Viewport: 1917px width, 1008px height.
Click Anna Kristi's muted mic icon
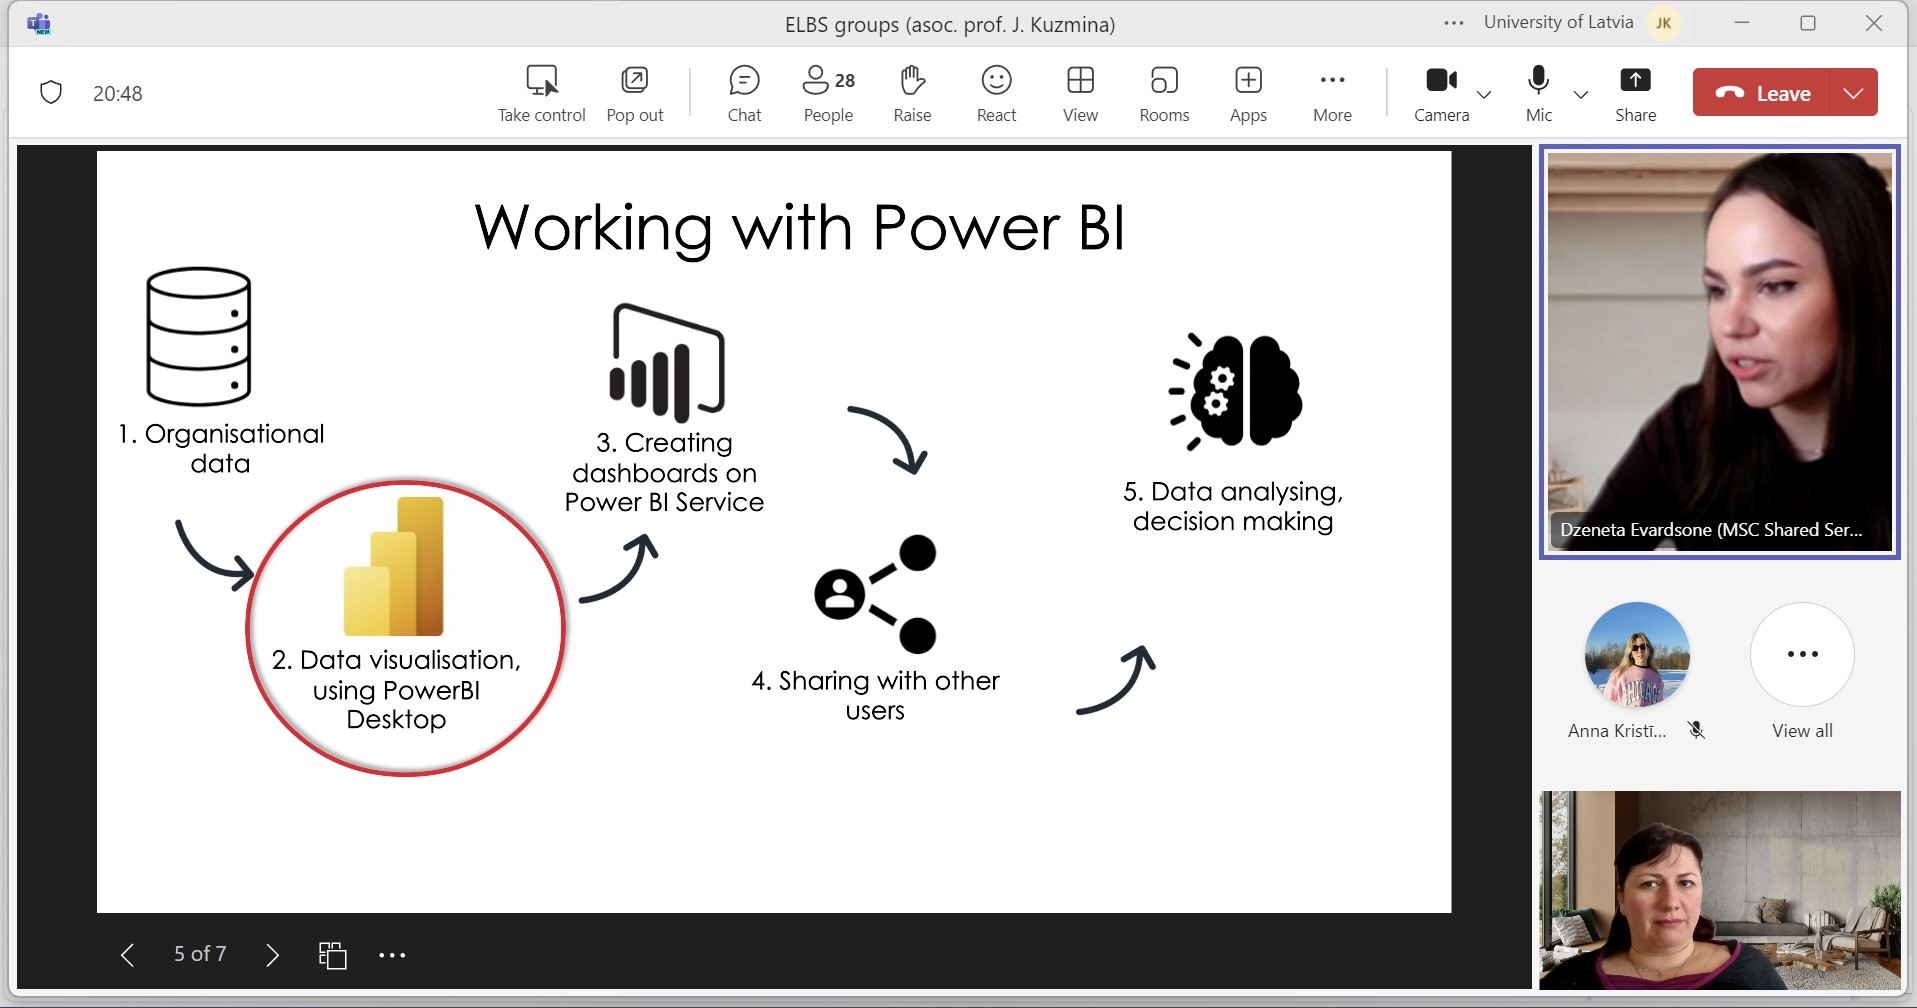1696,730
